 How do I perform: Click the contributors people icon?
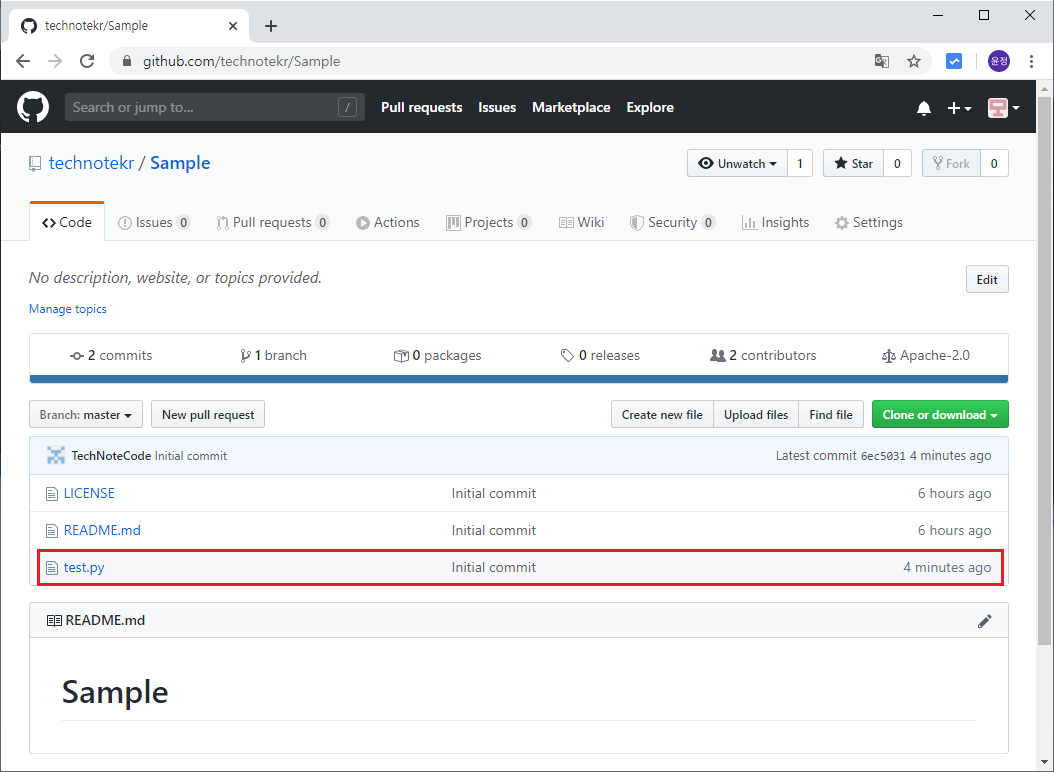[x=718, y=355]
